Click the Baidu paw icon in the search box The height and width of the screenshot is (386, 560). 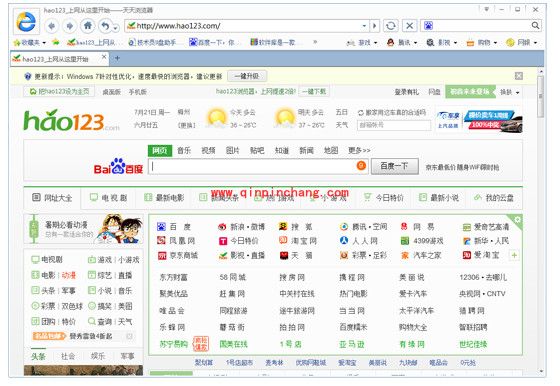click(428, 25)
